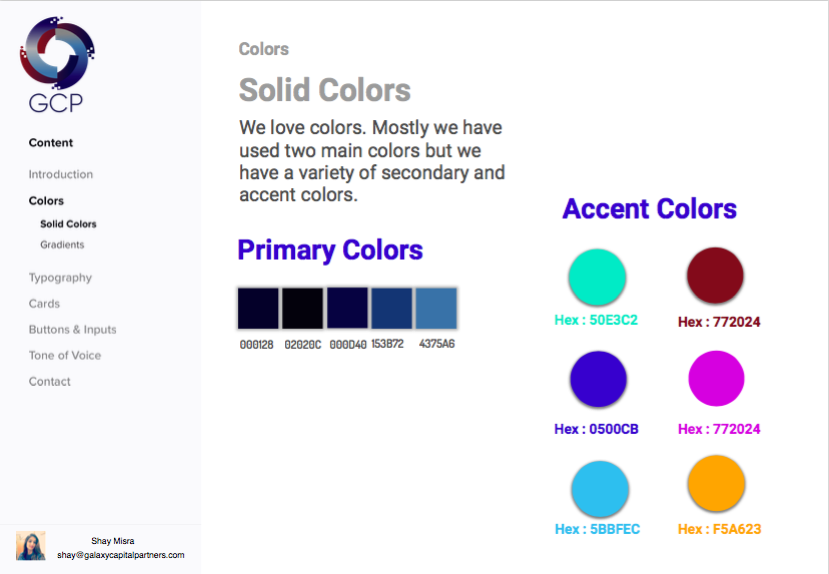Image resolution: width=829 pixels, height=574 pixels.
Task: Choose the orange F5A623 accent circle
Action: (716, 483)
